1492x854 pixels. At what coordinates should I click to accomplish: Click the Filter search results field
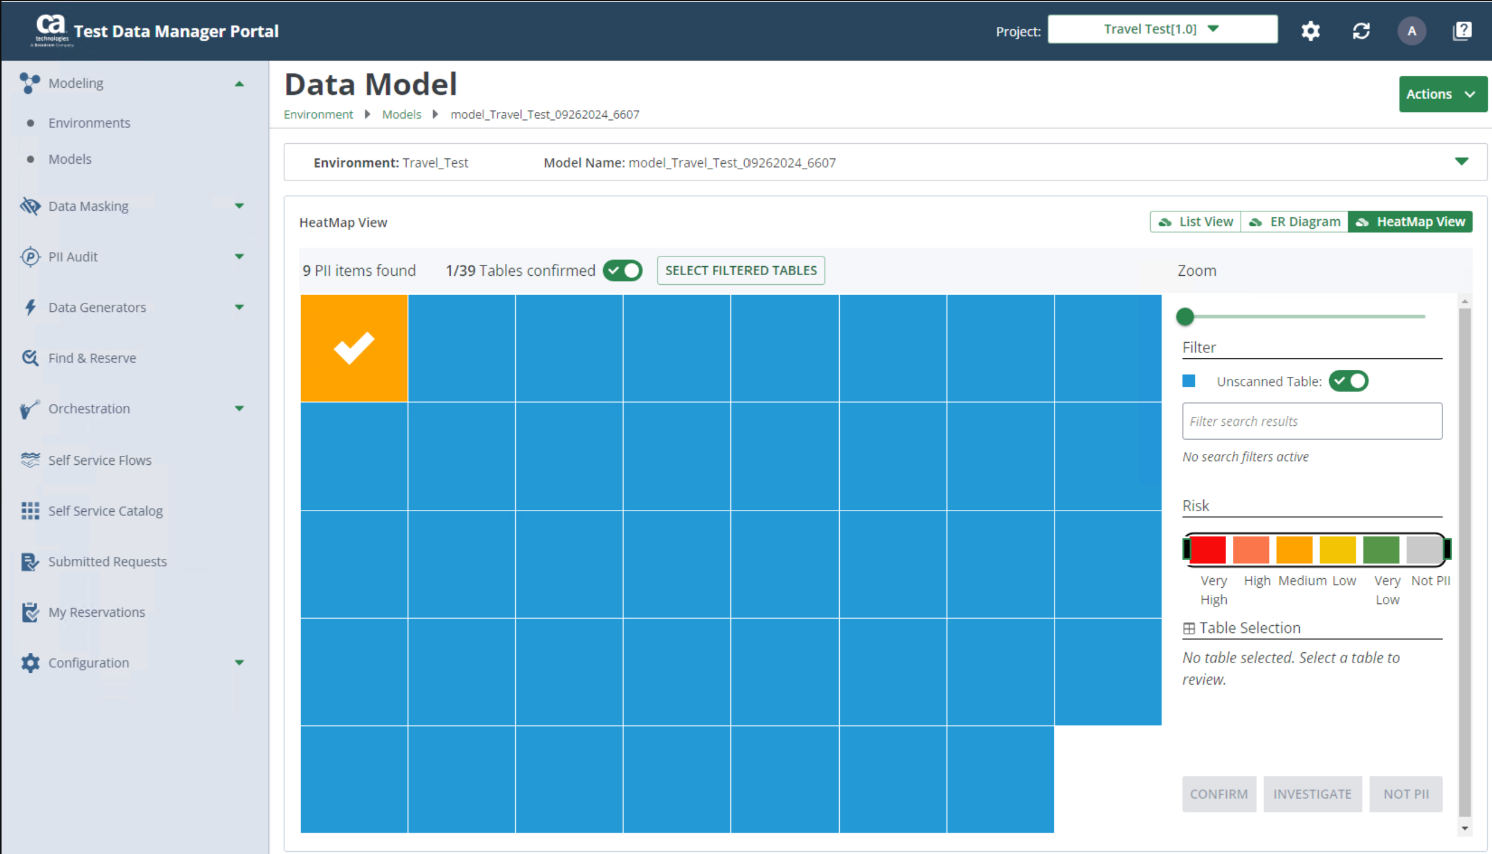1311,422
